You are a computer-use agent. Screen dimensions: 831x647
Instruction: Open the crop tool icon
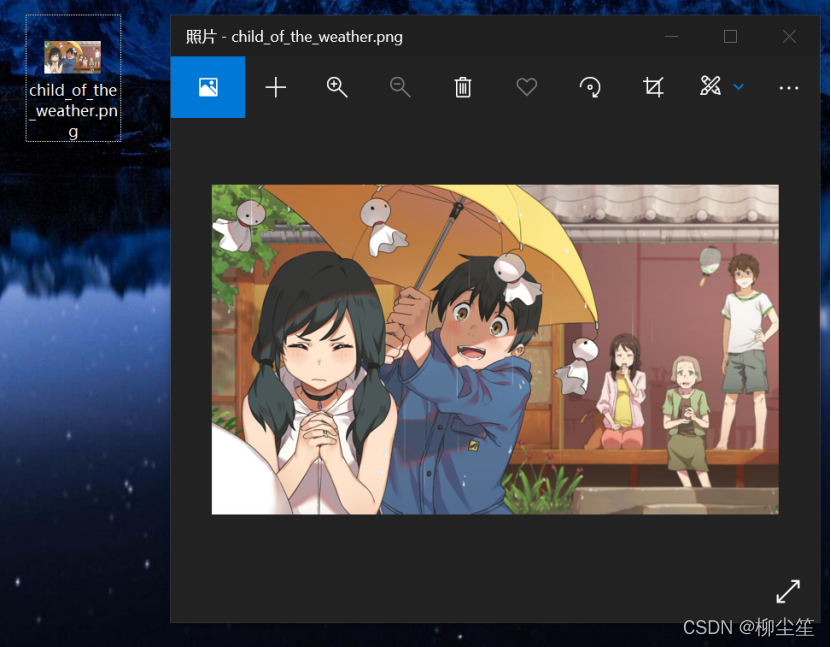coord(653,87)
